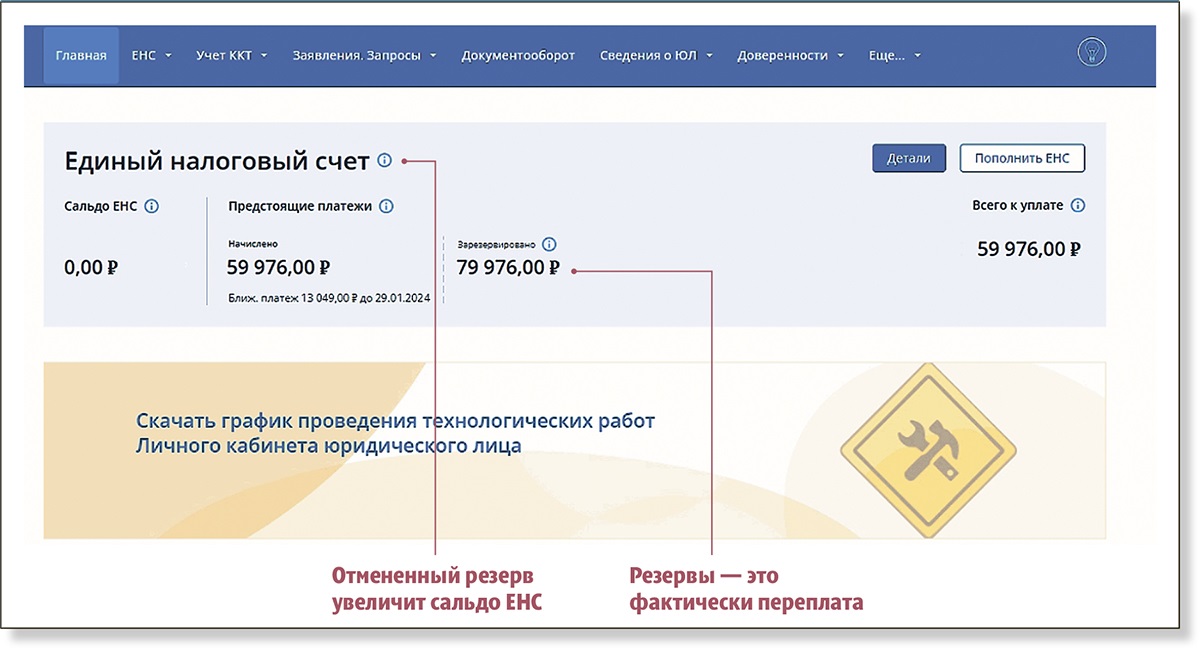Open the Документооборот menu item
Screen dimensions: 1200x649
[x=518, y=56]
